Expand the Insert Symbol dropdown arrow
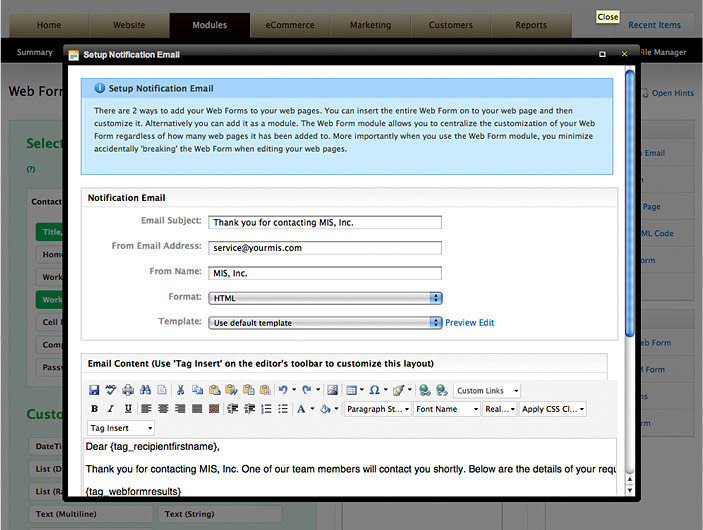 (386, 390)
